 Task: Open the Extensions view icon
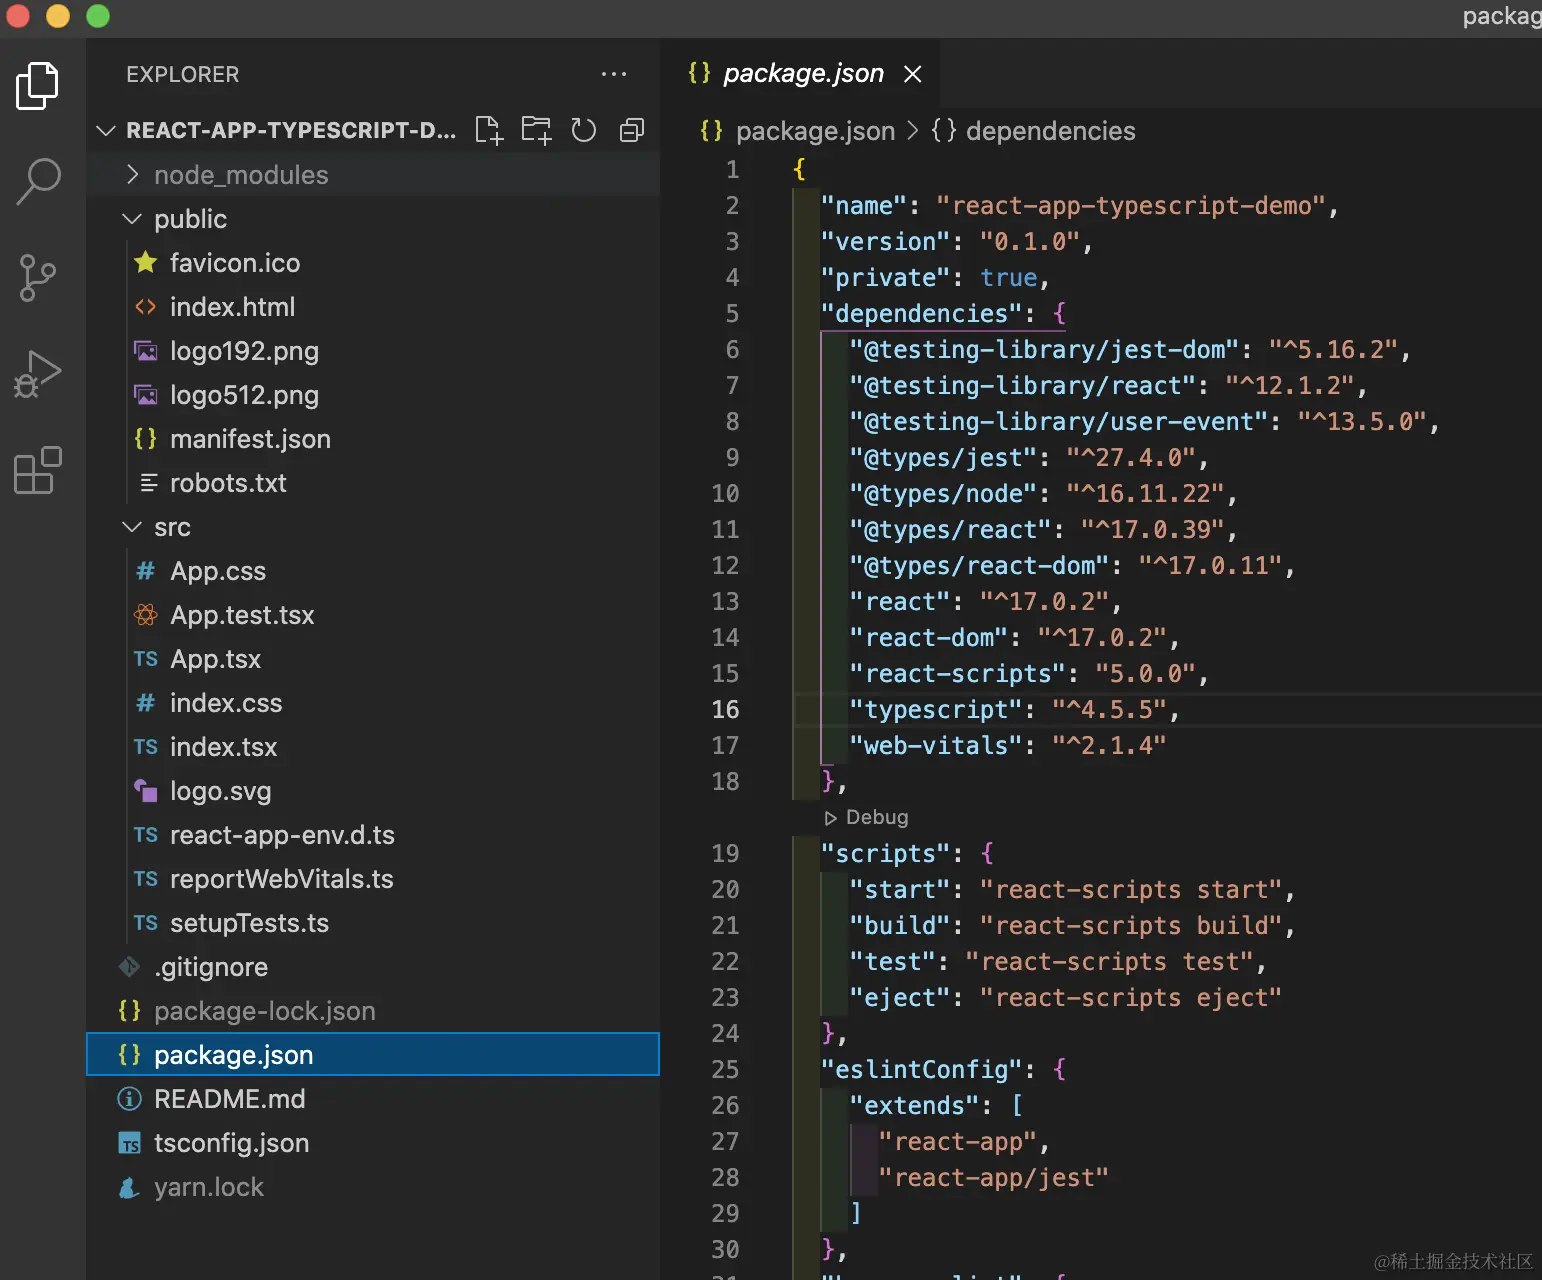[38, 470]
